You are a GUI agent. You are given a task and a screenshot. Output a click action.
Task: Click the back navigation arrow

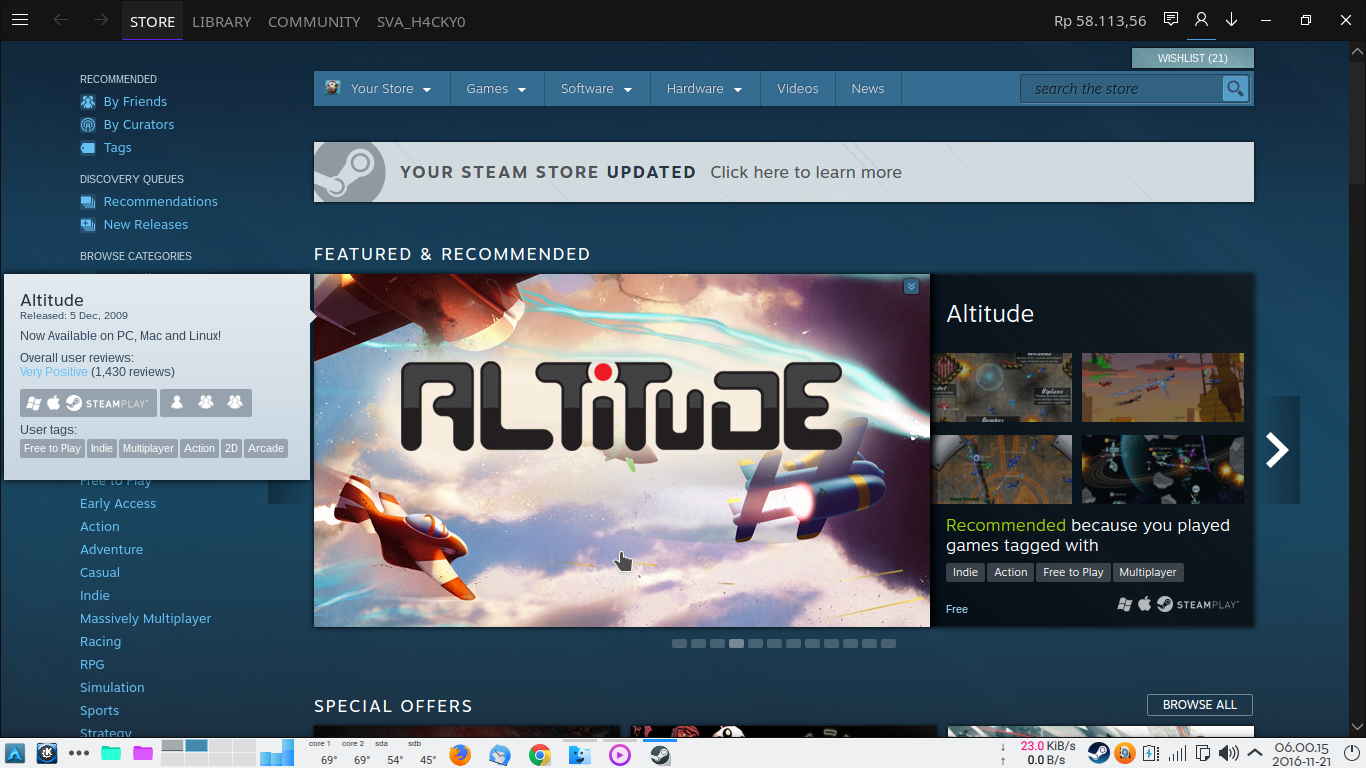62,19
